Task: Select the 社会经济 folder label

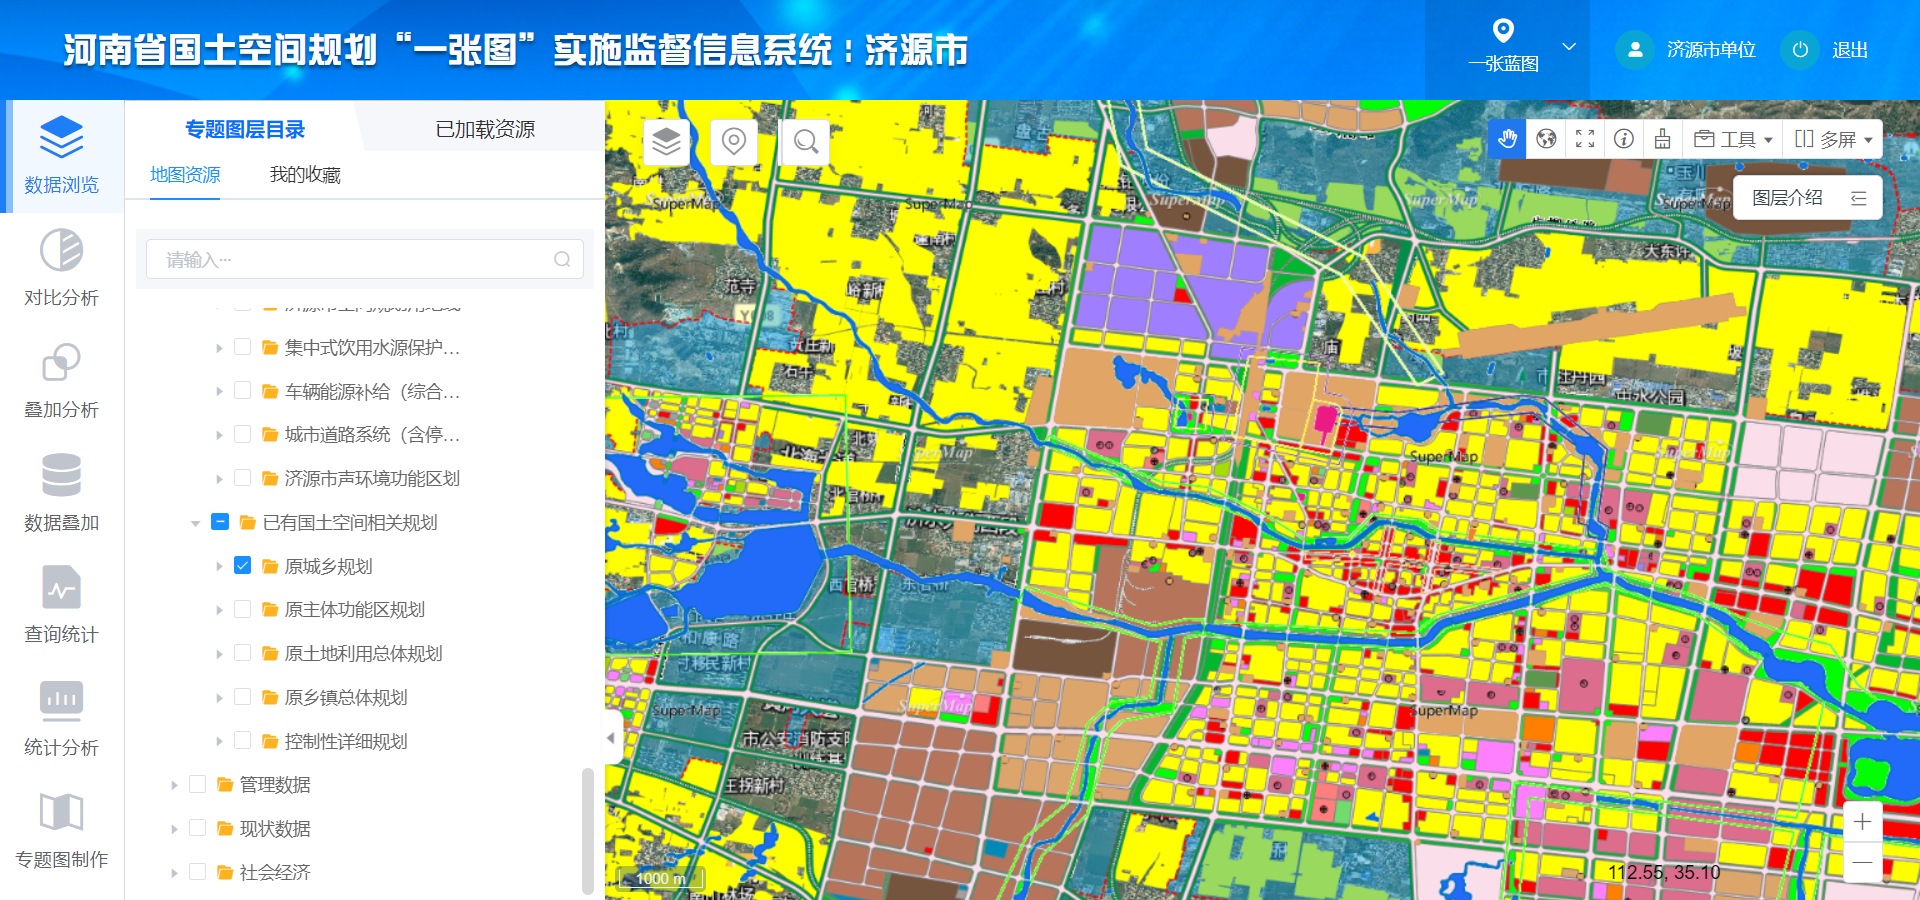Action: (275, 872)
